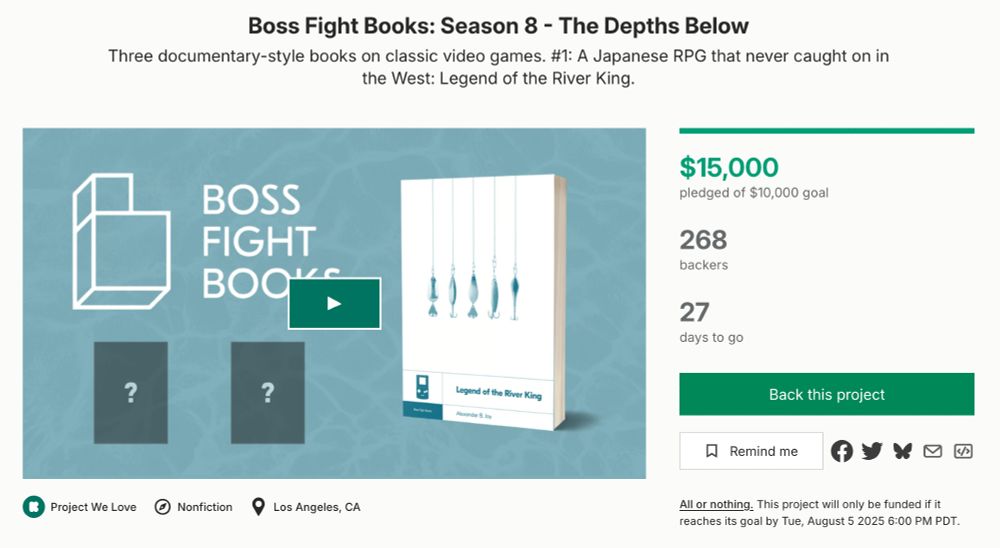Viewport: 1000px width, 548px height.
Task: Open the Nonfiction category link
Action: (204, 507)
